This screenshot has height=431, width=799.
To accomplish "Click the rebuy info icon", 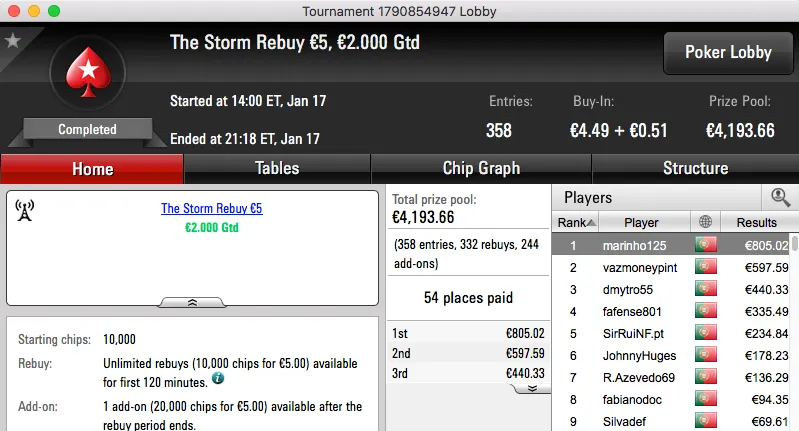I will [x=218, y=380].
